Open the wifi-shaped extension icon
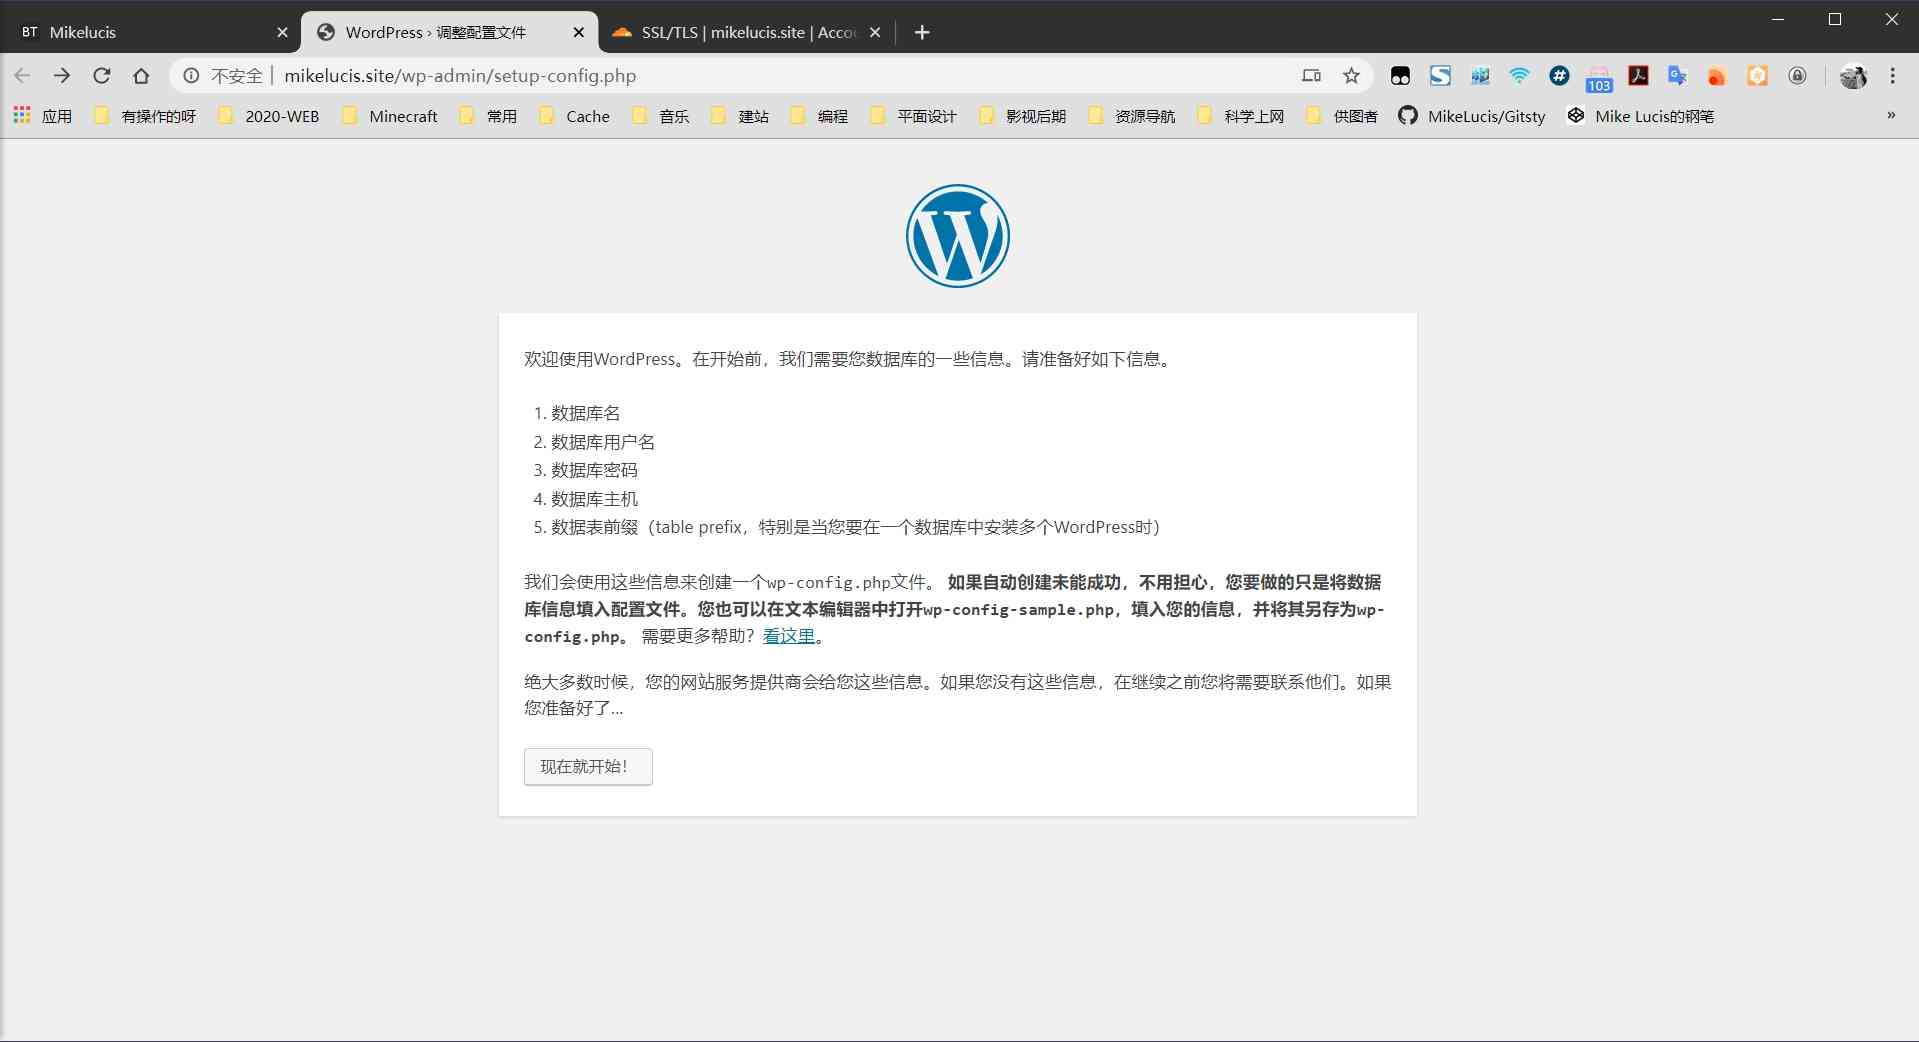 coord(1519,75)
